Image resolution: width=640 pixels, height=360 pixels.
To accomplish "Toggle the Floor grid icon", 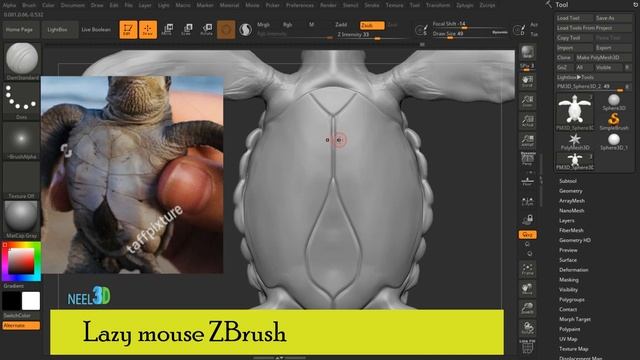I will (x=527, y=180).
